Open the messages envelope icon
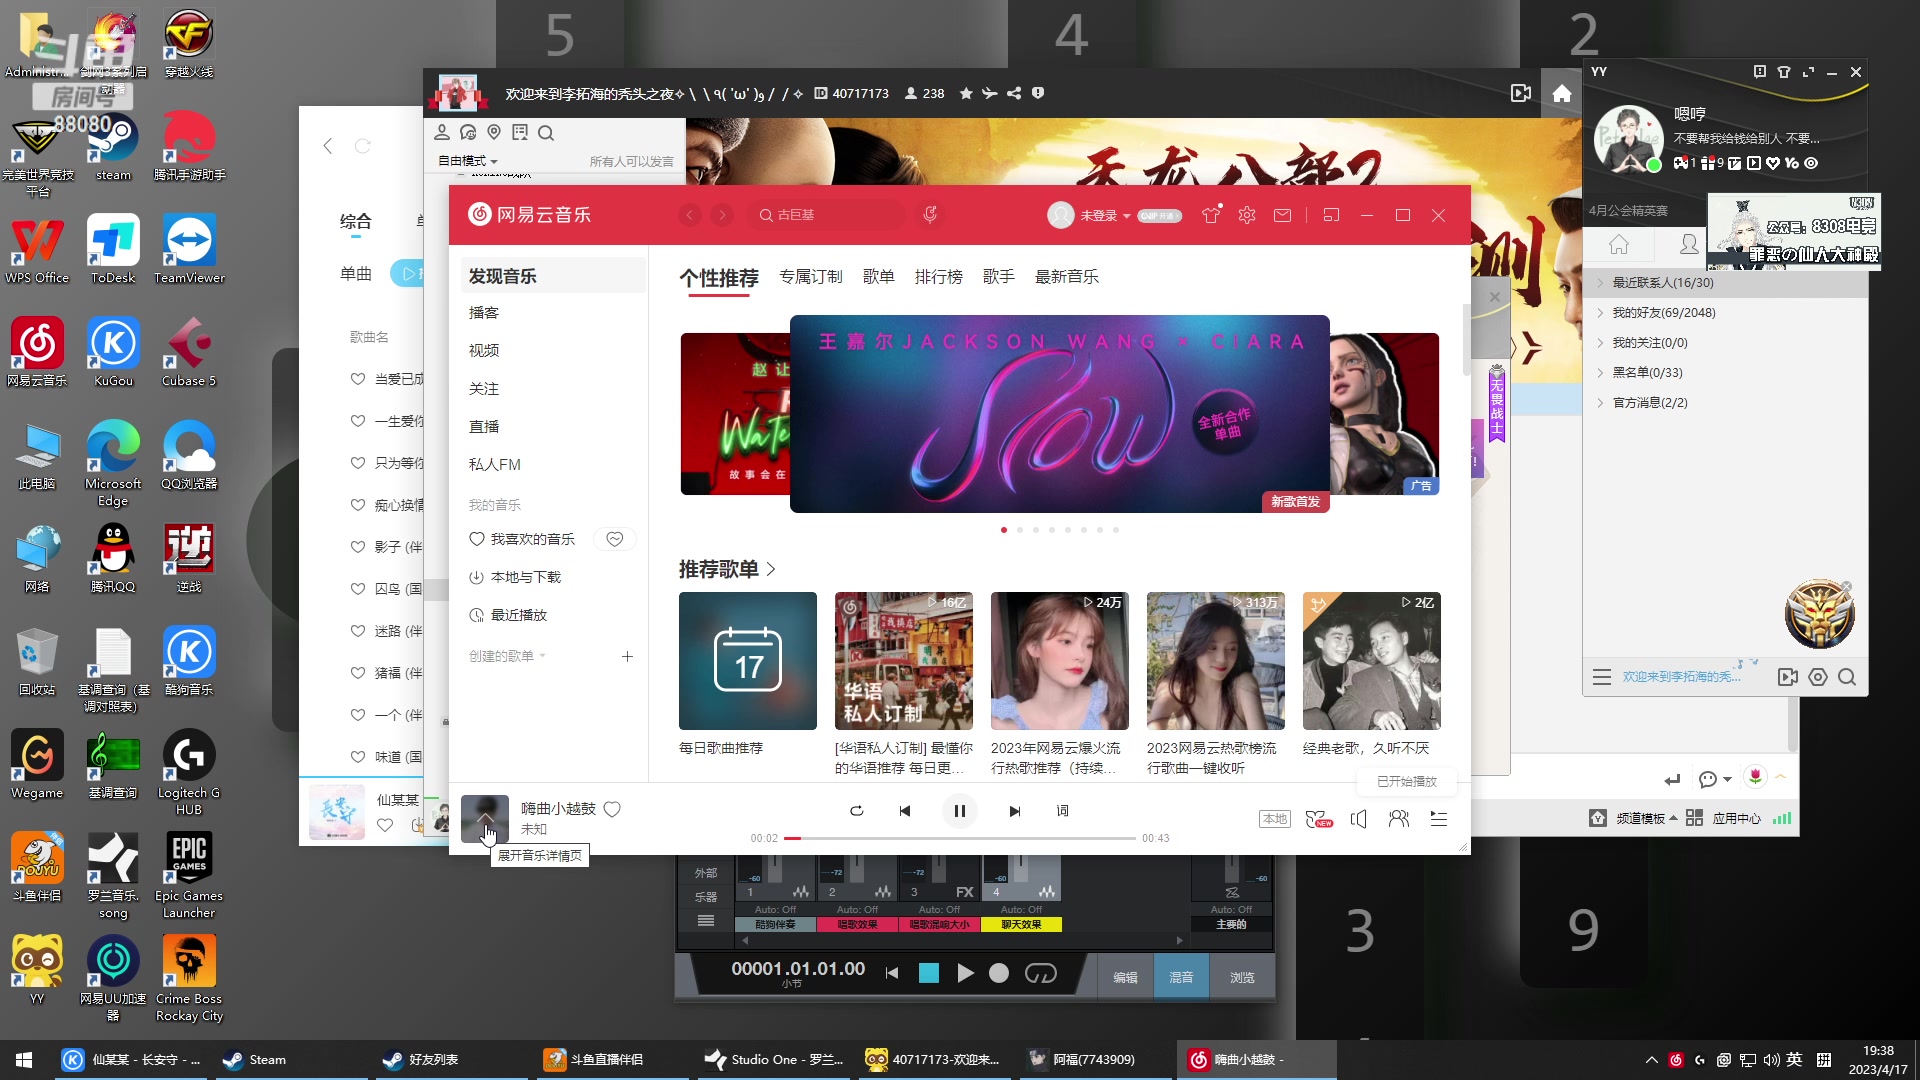This screenshot has height=1080, width=1920. (x=1282, y=215)
